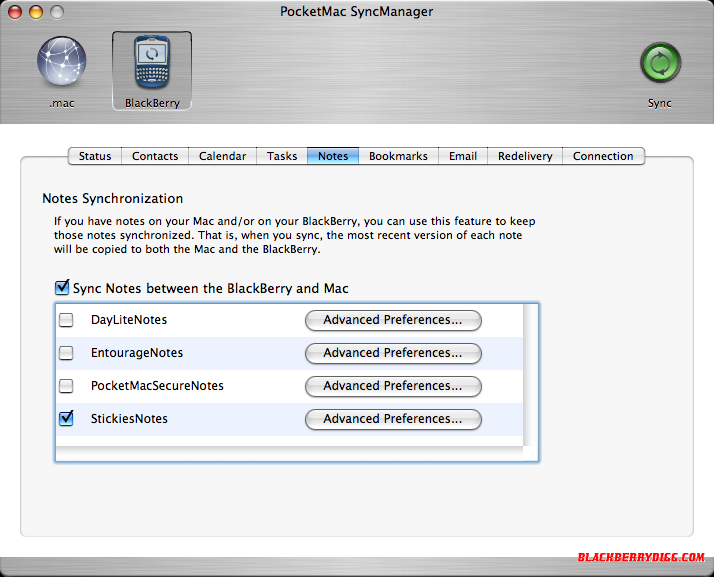Open the Calendar tab

(222, 156)
